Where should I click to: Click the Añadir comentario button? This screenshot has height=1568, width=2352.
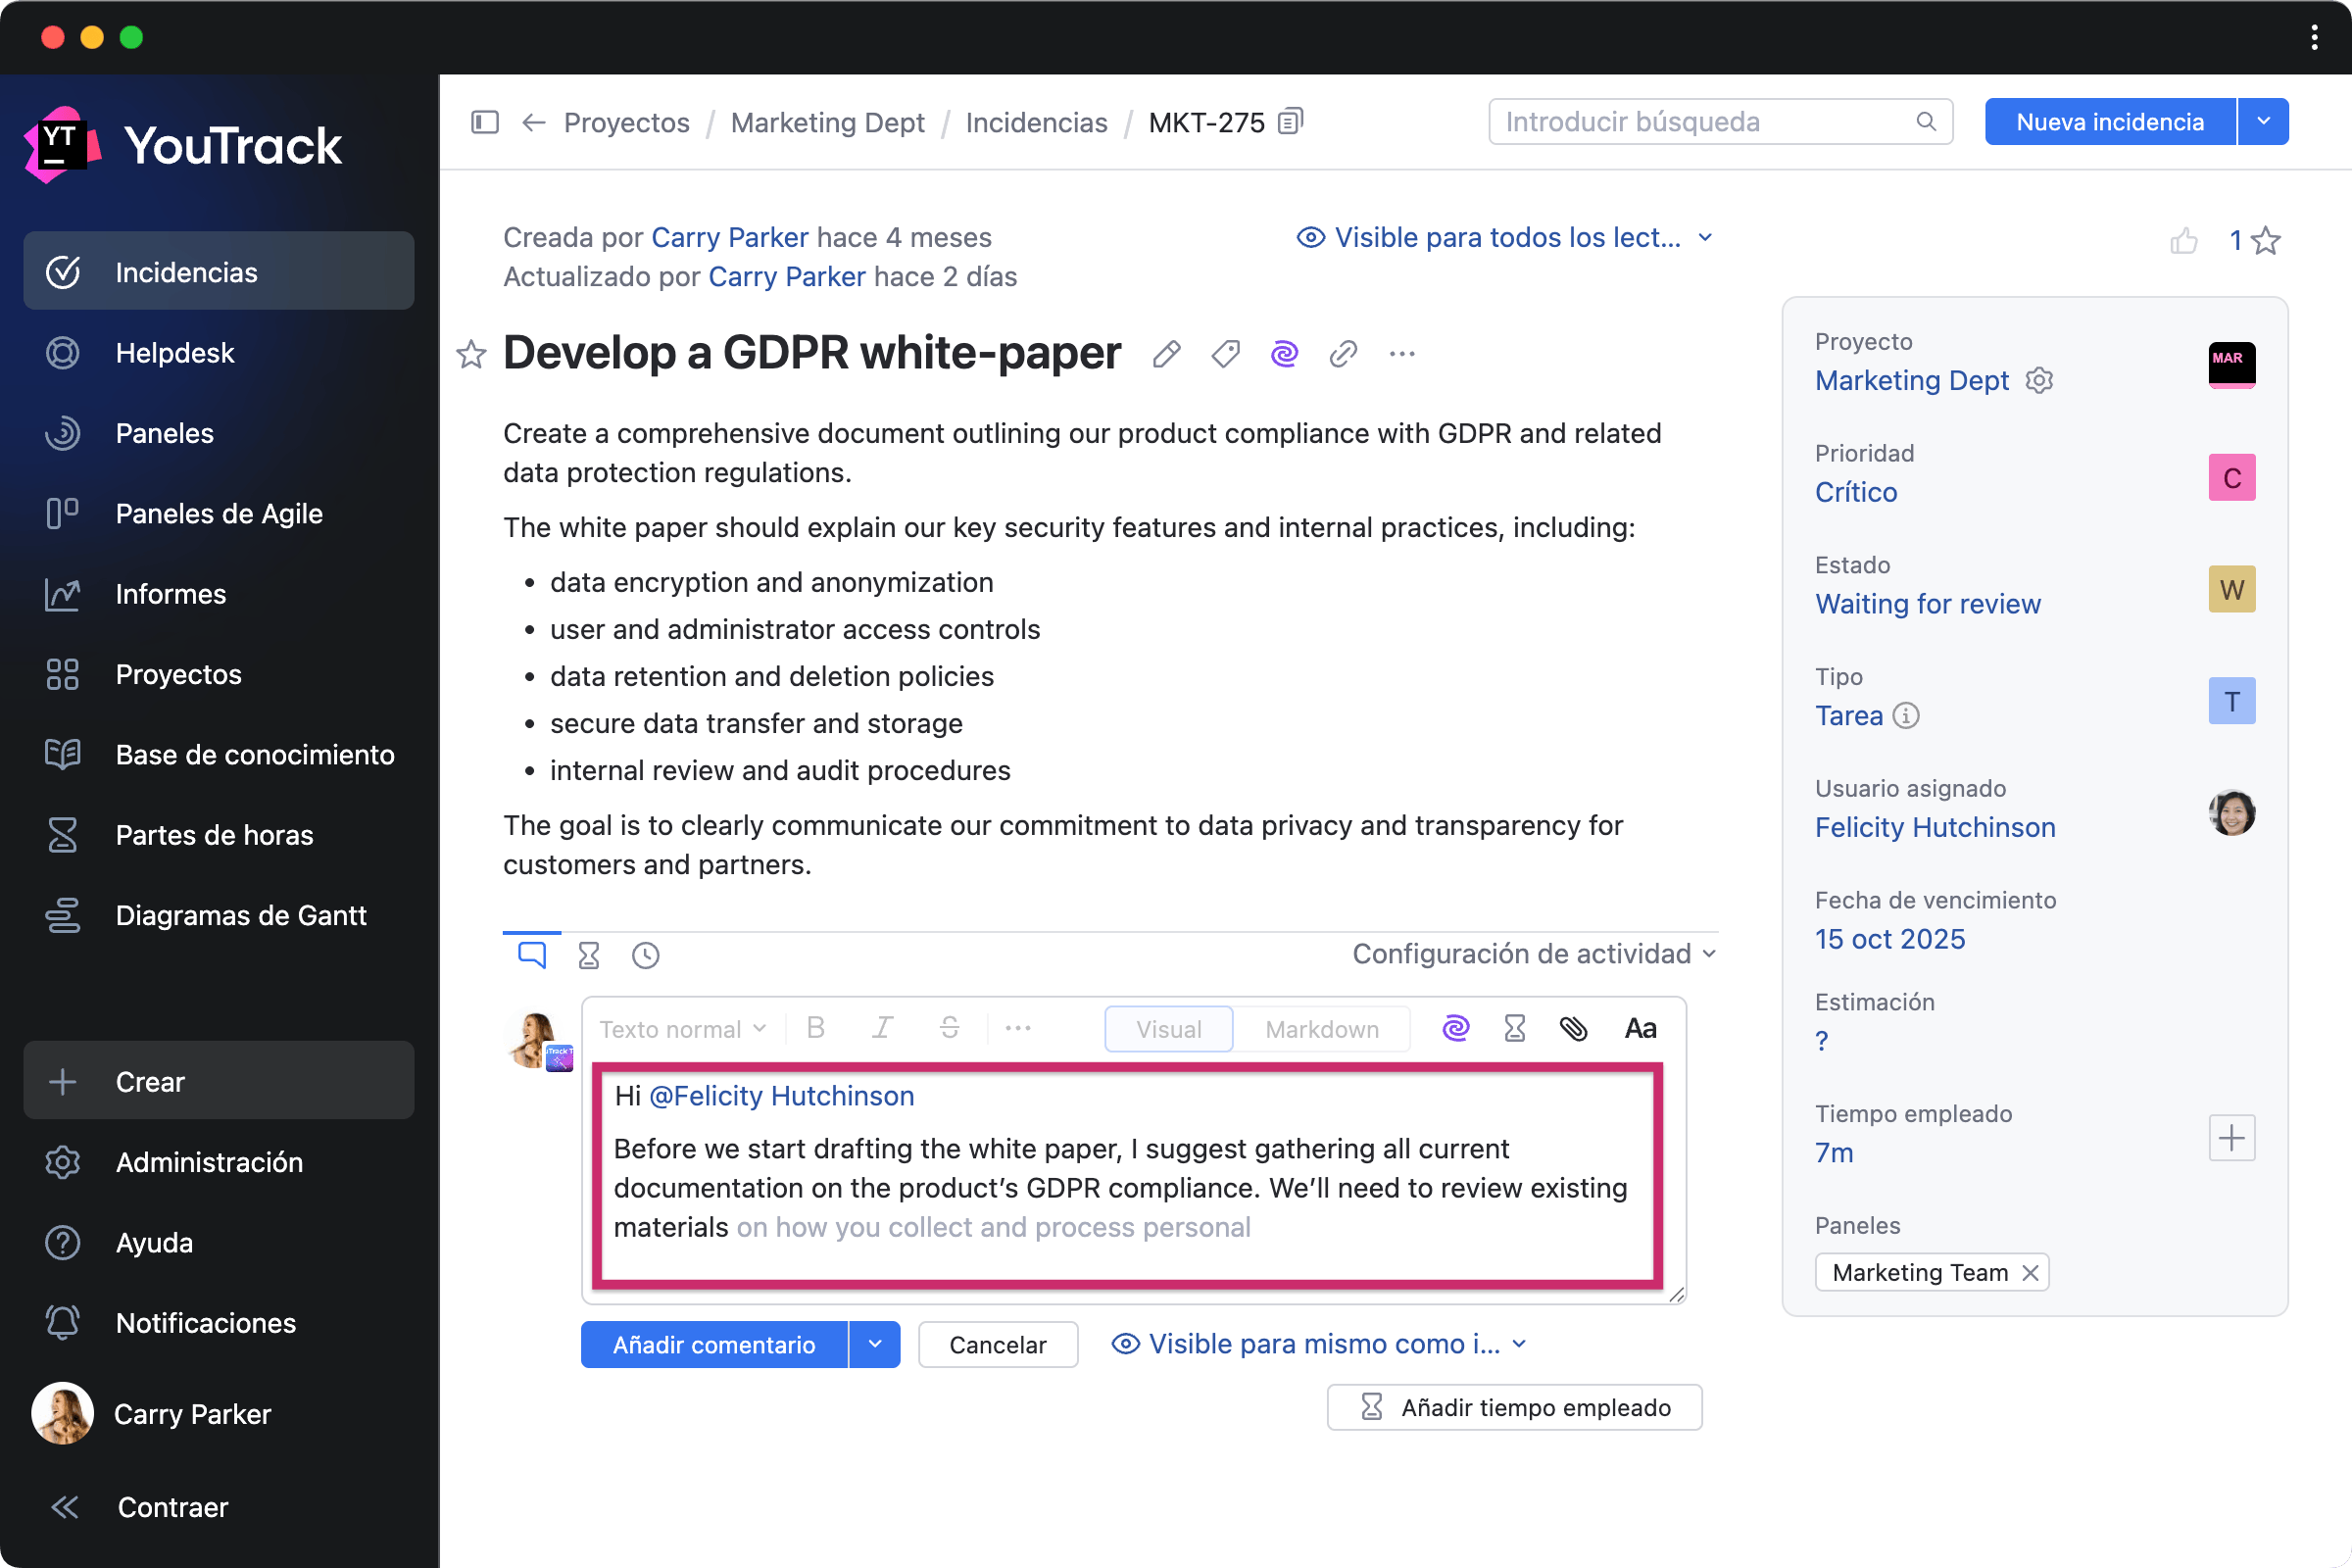pyautogui.click(x=714, y=1345)
